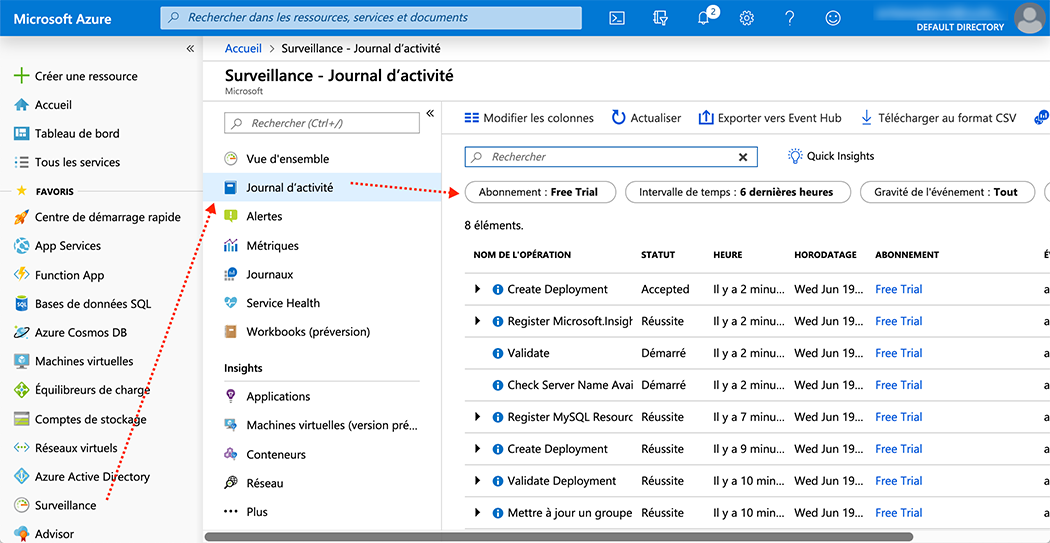Open Free Trial link in Check Server Name row

click(x=899, y=385)
